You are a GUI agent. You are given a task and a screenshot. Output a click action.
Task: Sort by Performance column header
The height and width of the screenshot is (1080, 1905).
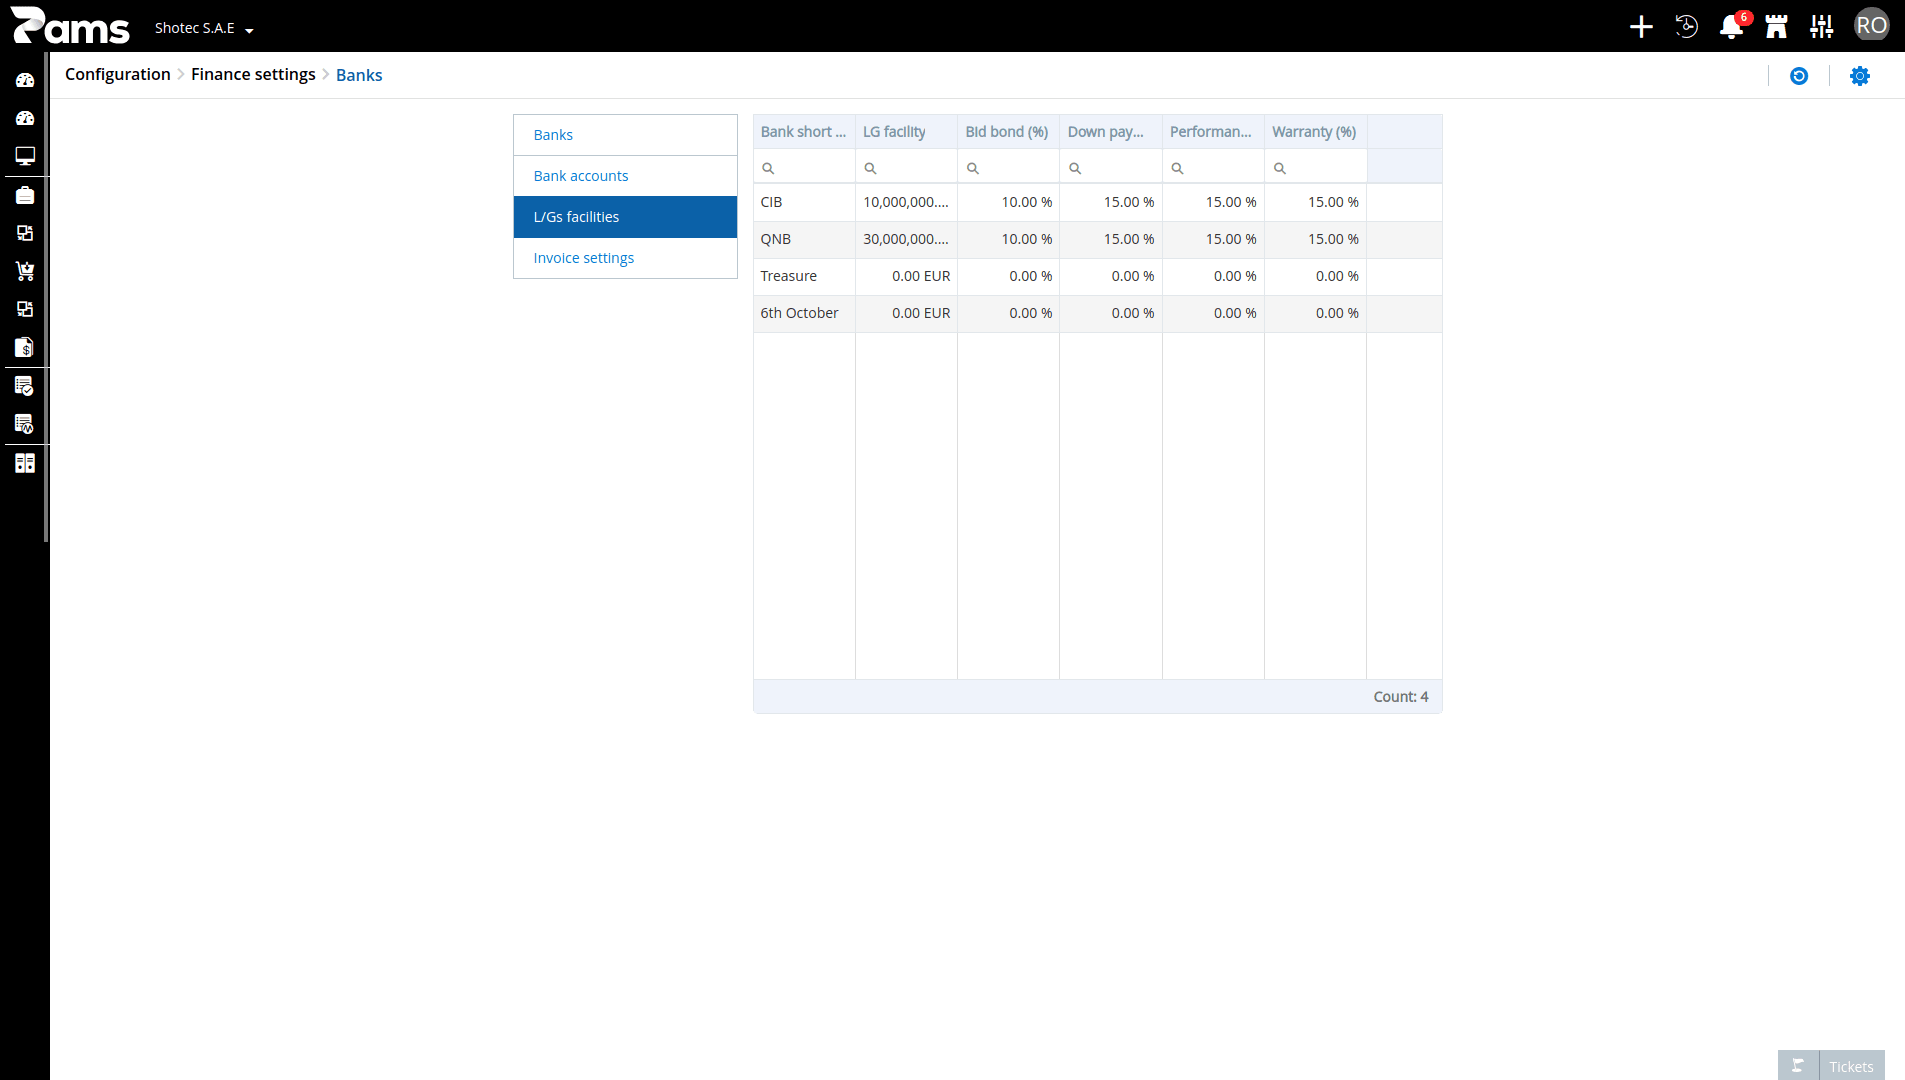[x=1213, y=132]
